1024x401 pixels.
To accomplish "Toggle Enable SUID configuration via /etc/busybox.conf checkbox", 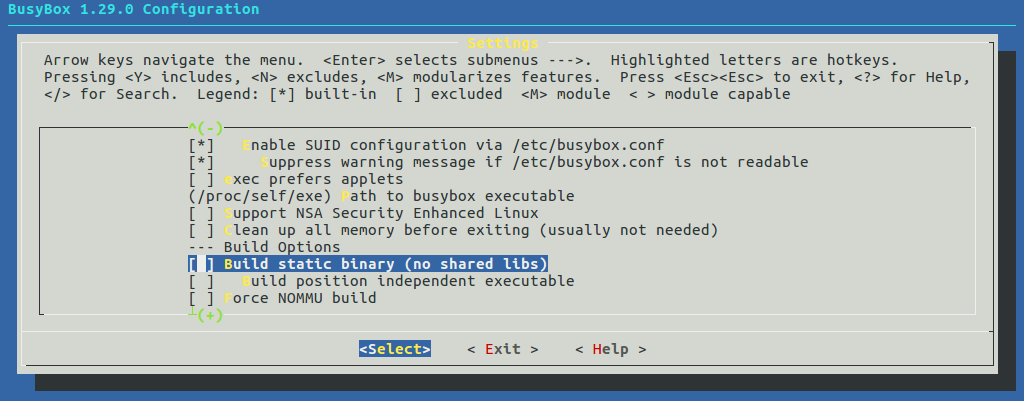I will (x=201, y=145).
